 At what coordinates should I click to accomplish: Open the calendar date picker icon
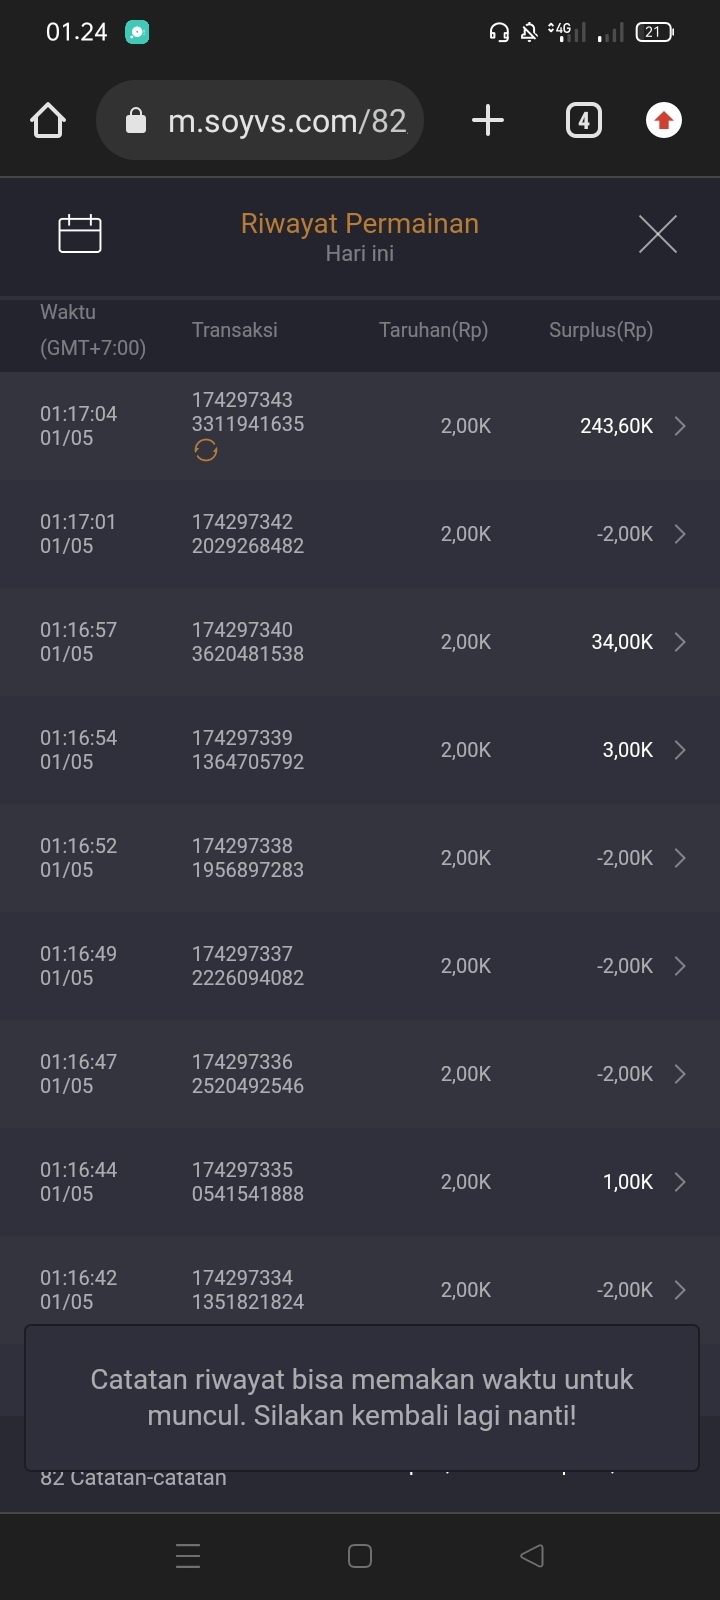(x=80, y=234)
